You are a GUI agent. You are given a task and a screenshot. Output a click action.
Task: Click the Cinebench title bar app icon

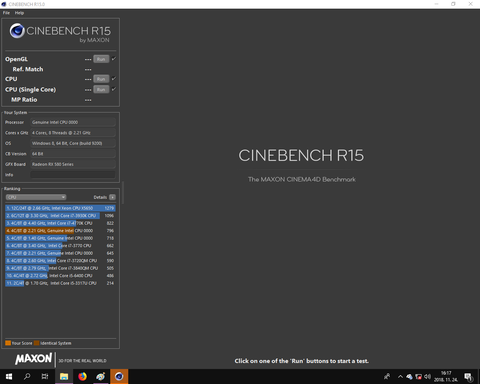coord(4,4)
